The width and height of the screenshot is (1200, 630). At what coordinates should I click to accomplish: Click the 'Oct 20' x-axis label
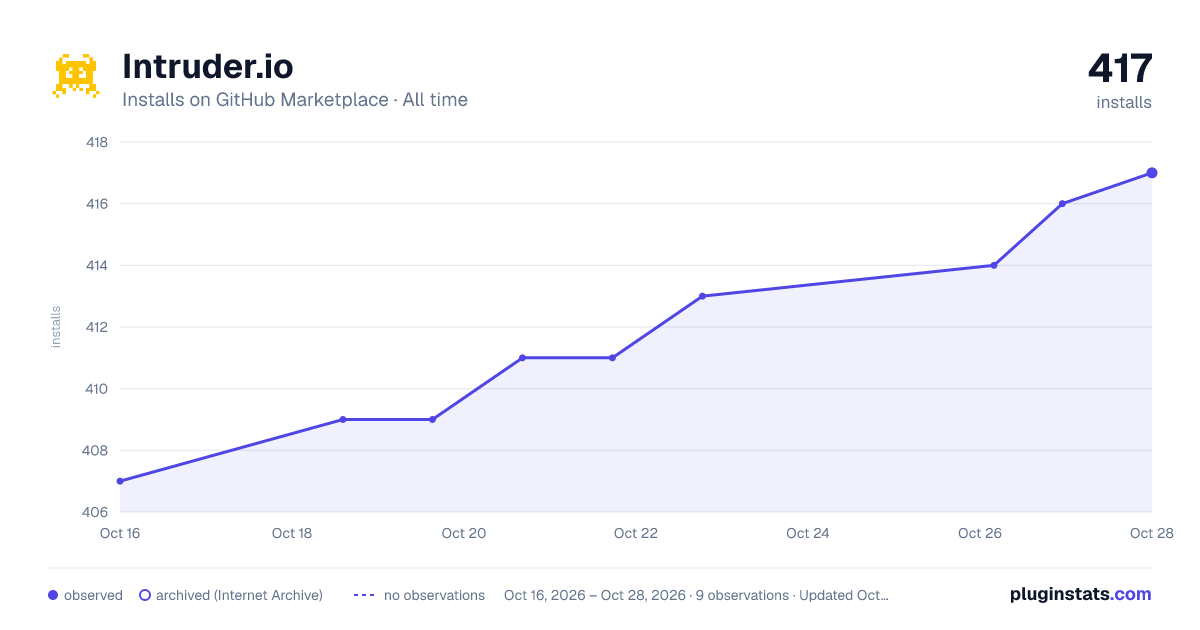pyautogui.click(x=464, y=533)
